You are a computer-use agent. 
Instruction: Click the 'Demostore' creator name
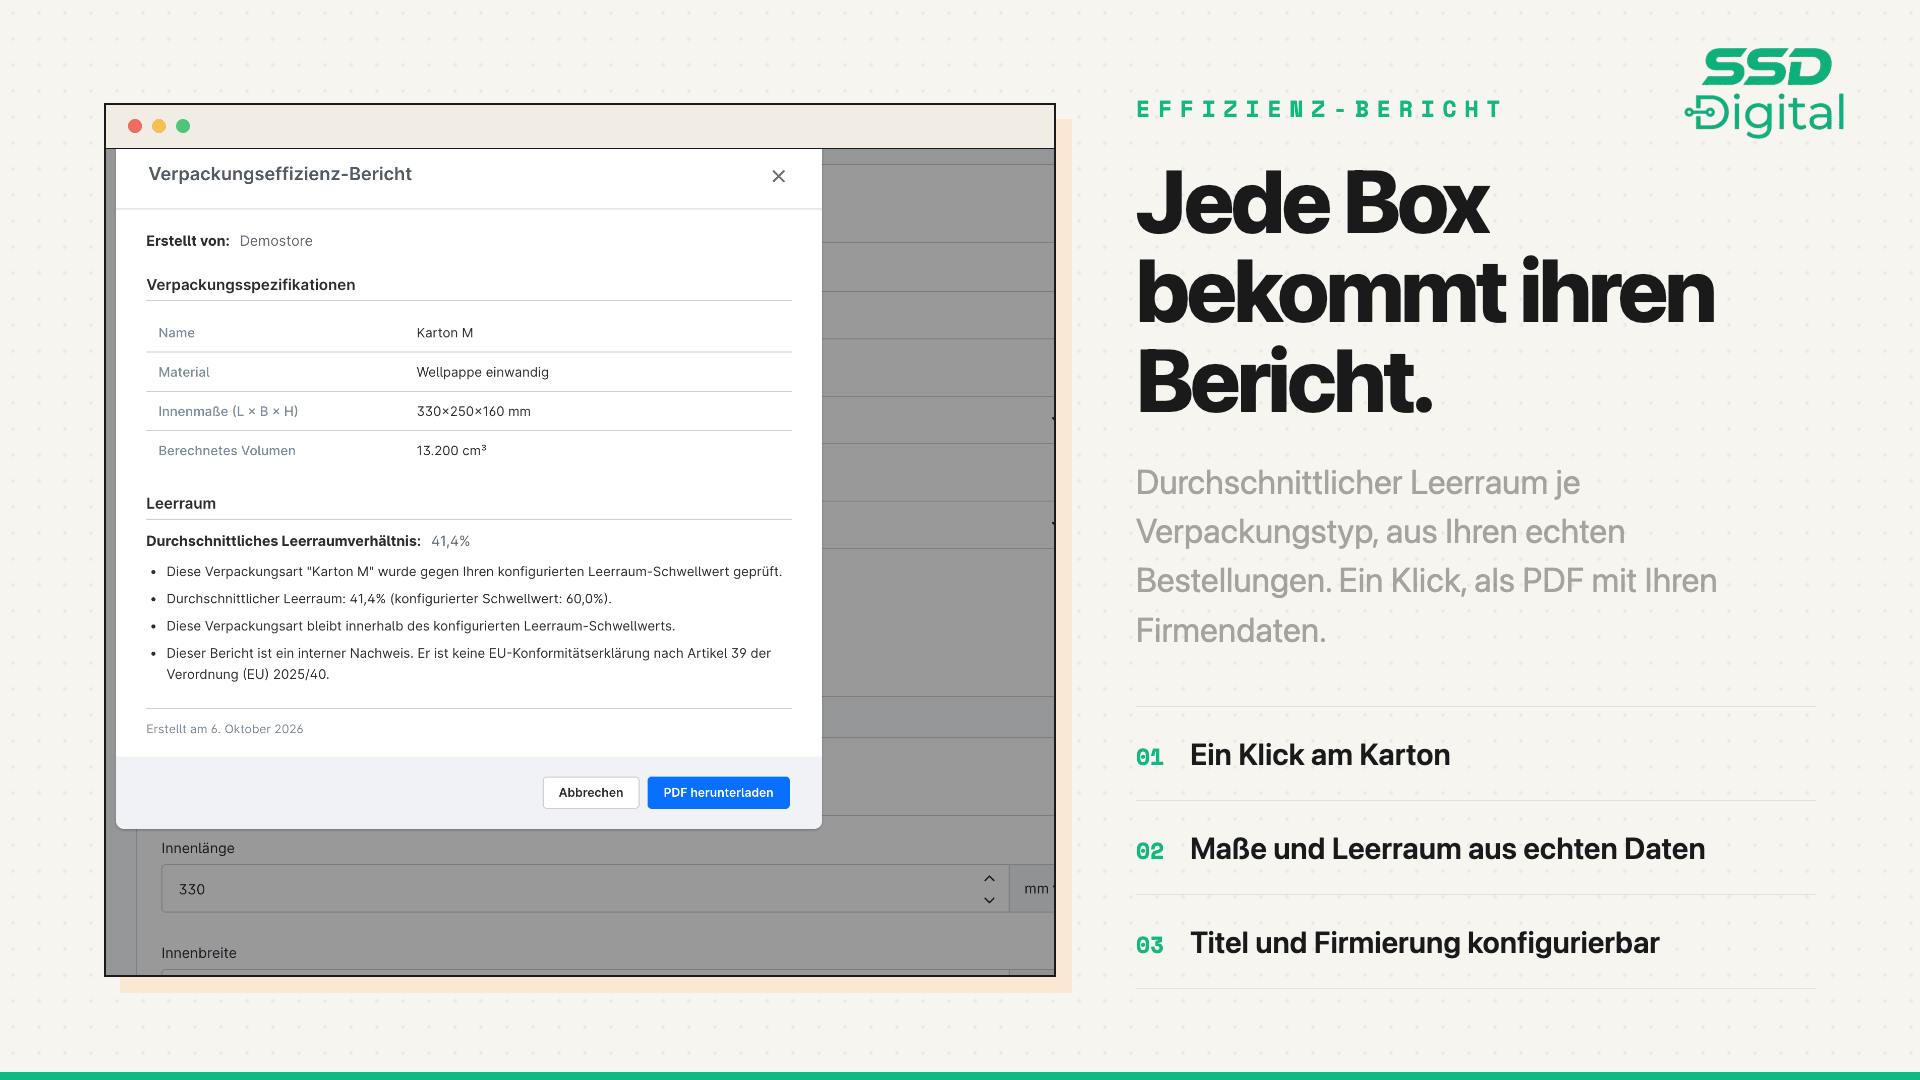(x=276, y=241)
